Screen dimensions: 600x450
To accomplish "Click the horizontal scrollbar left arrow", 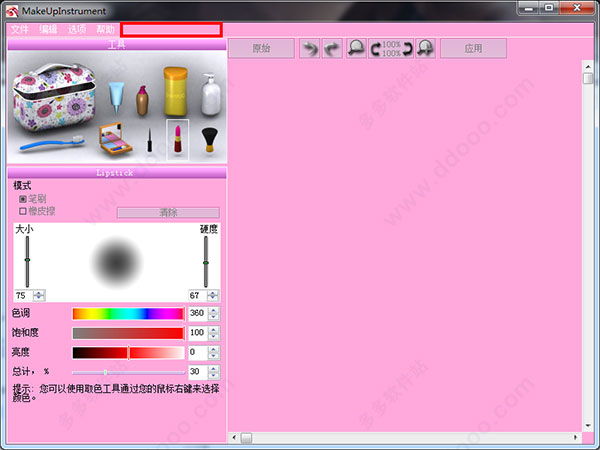I will 234,437.
